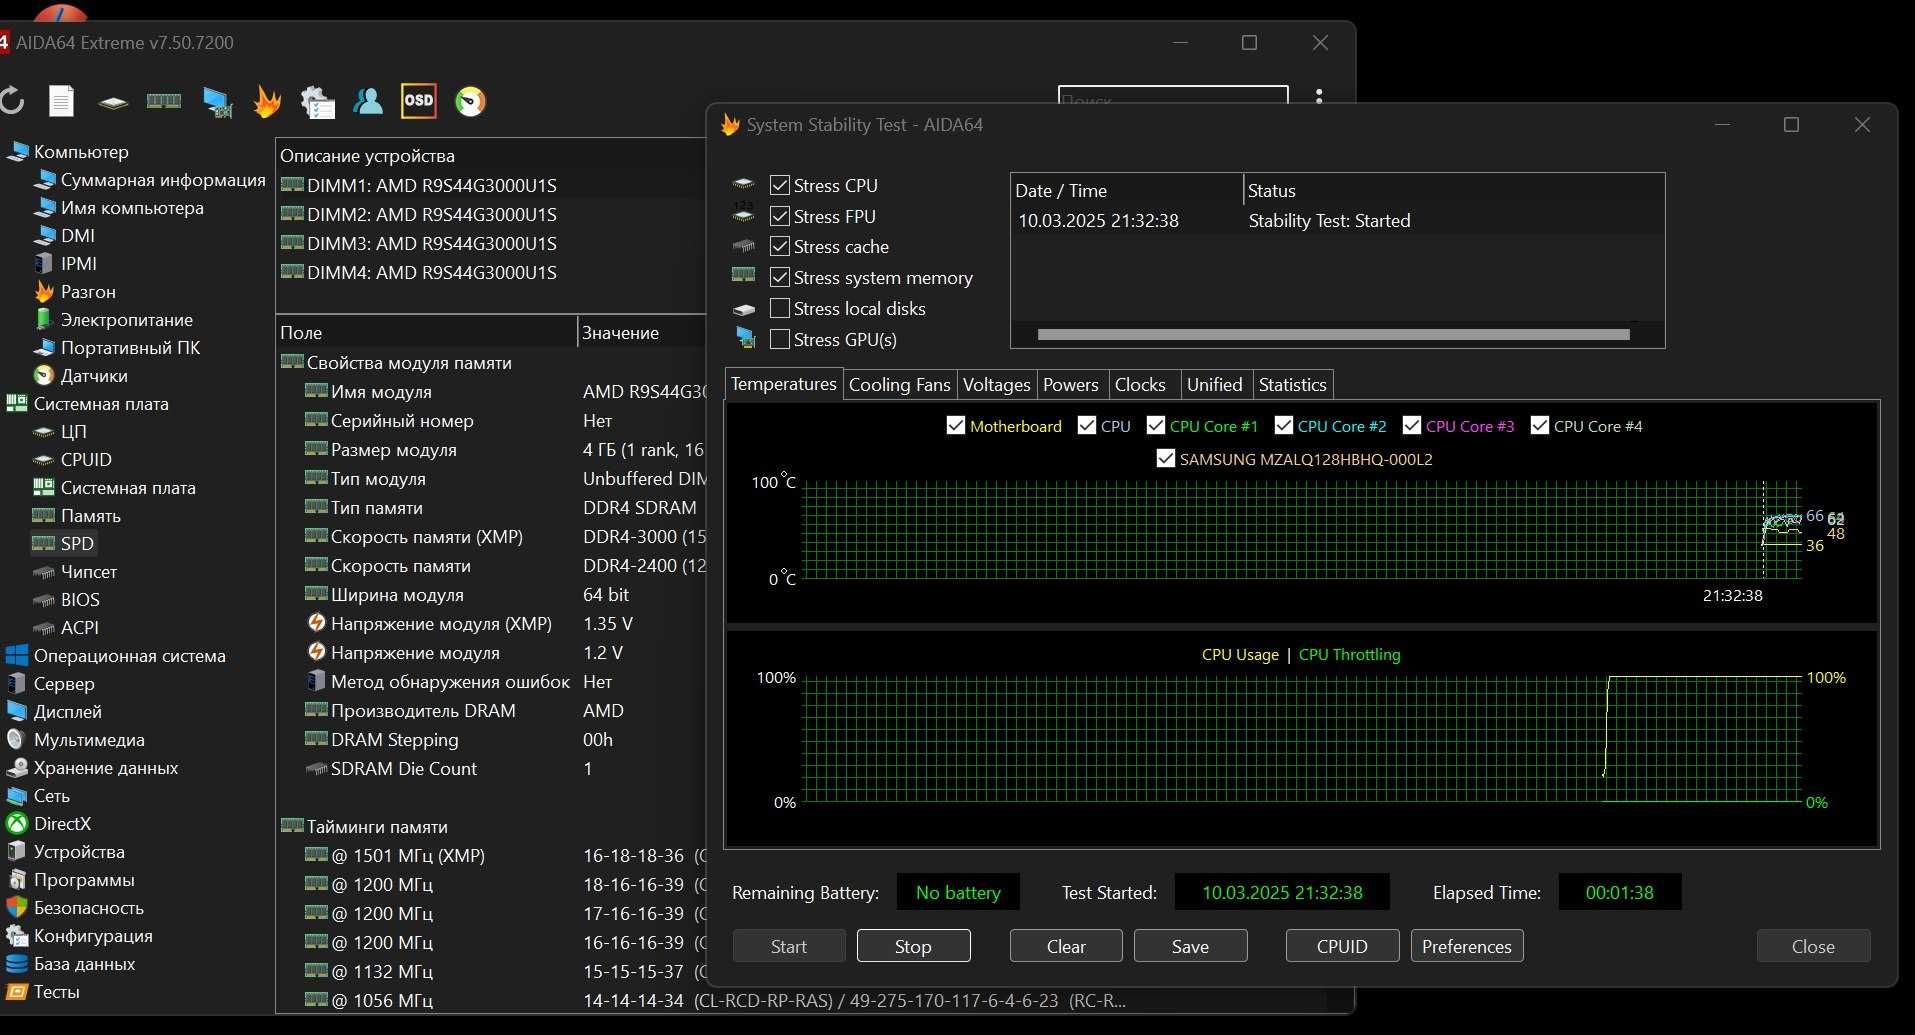Select the CPUID item in the tree

point(73,460)
